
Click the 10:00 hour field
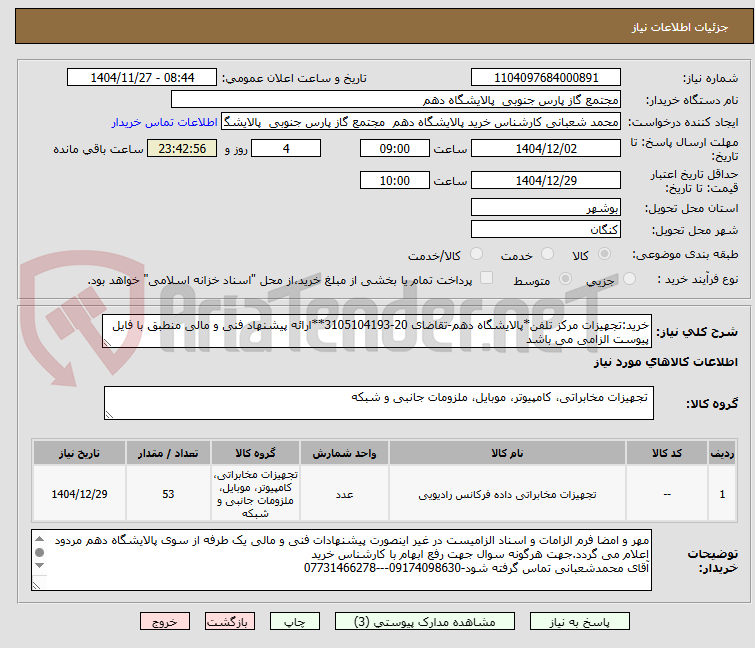click(x=394, y=180)
